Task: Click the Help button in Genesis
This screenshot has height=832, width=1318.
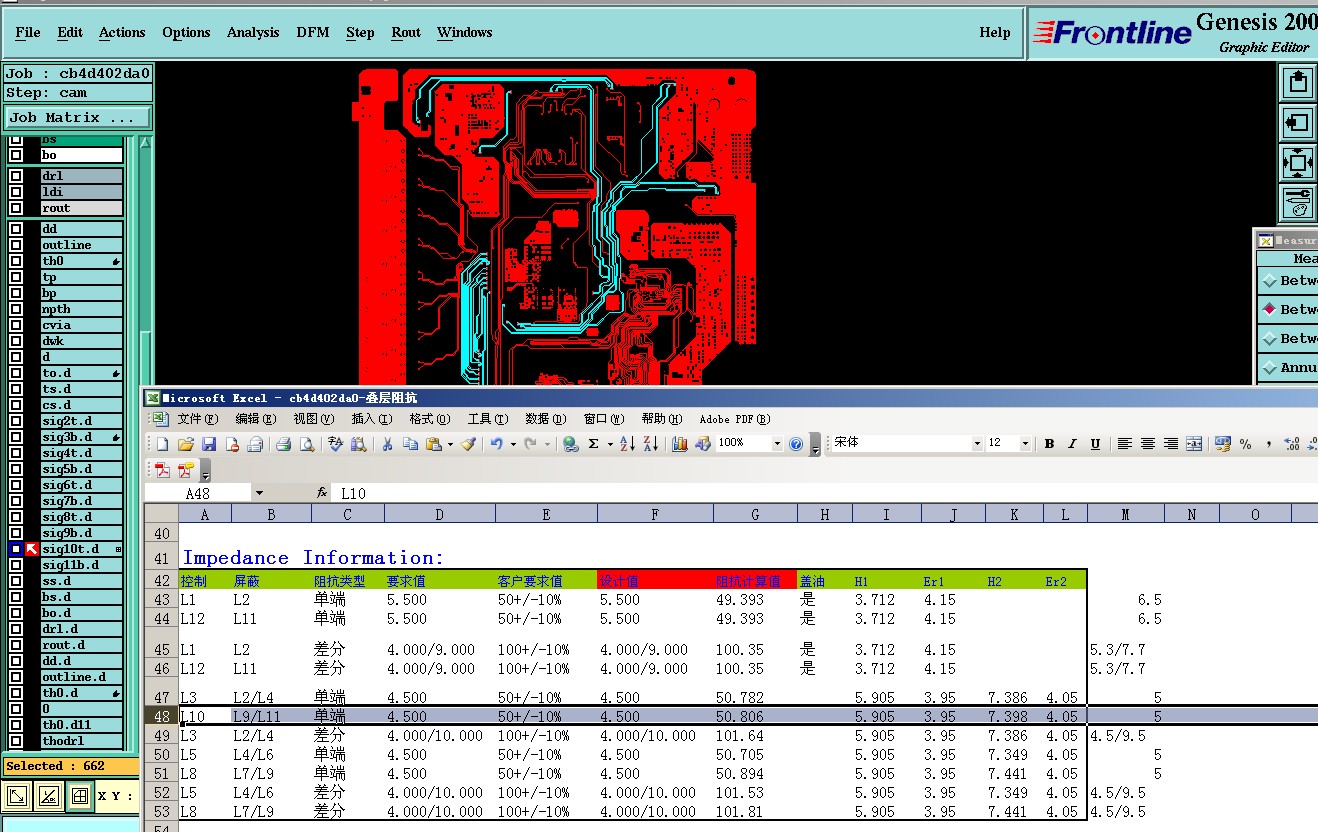Action: coord(994,33)
